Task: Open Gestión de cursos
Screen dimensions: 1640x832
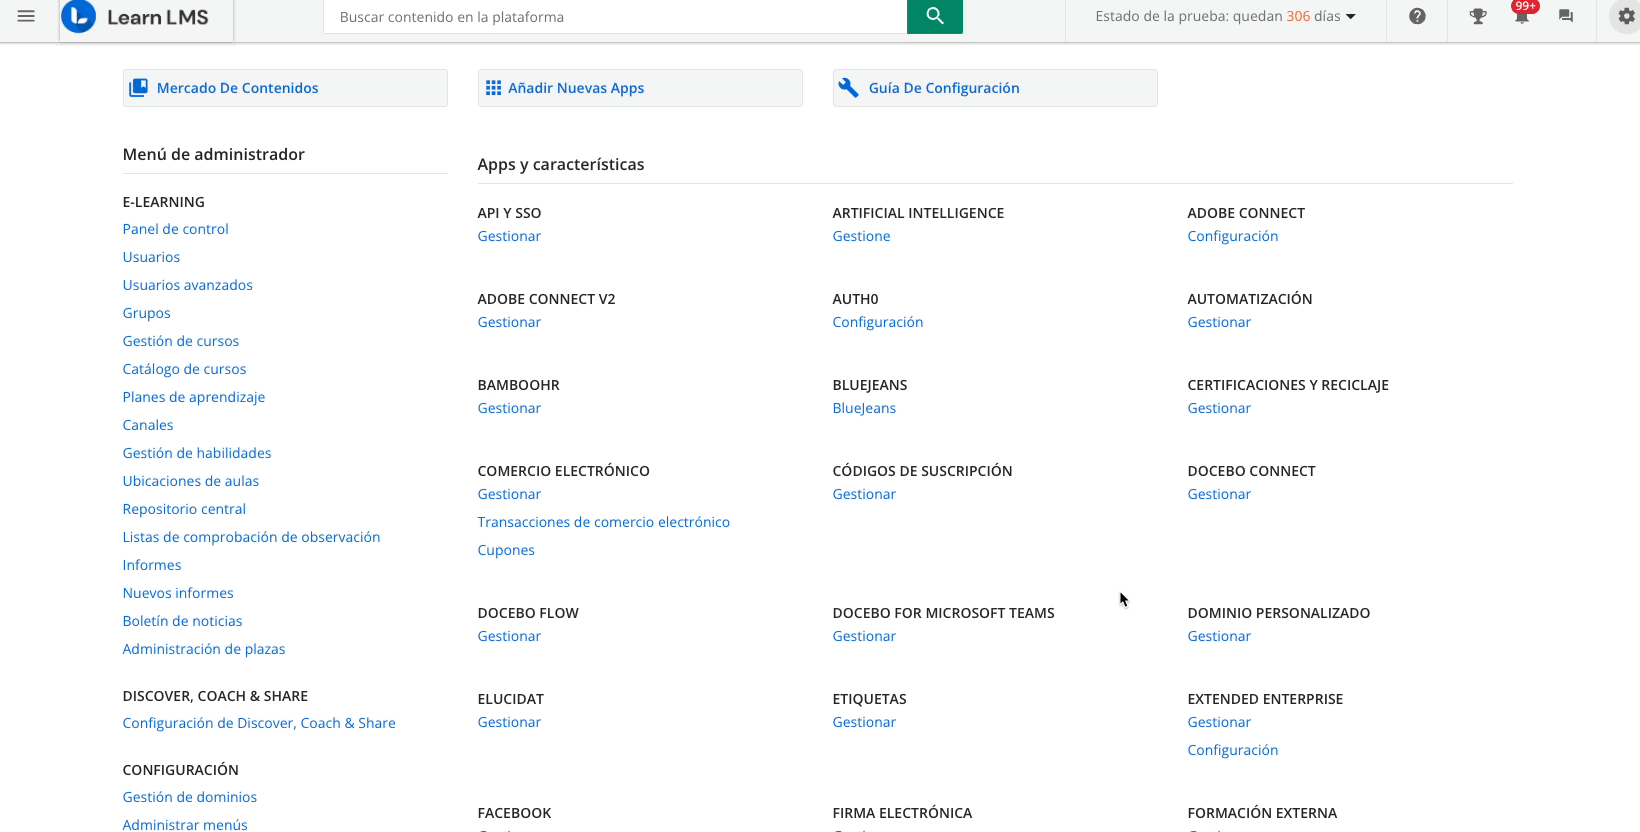Action: tap(180, 341)
